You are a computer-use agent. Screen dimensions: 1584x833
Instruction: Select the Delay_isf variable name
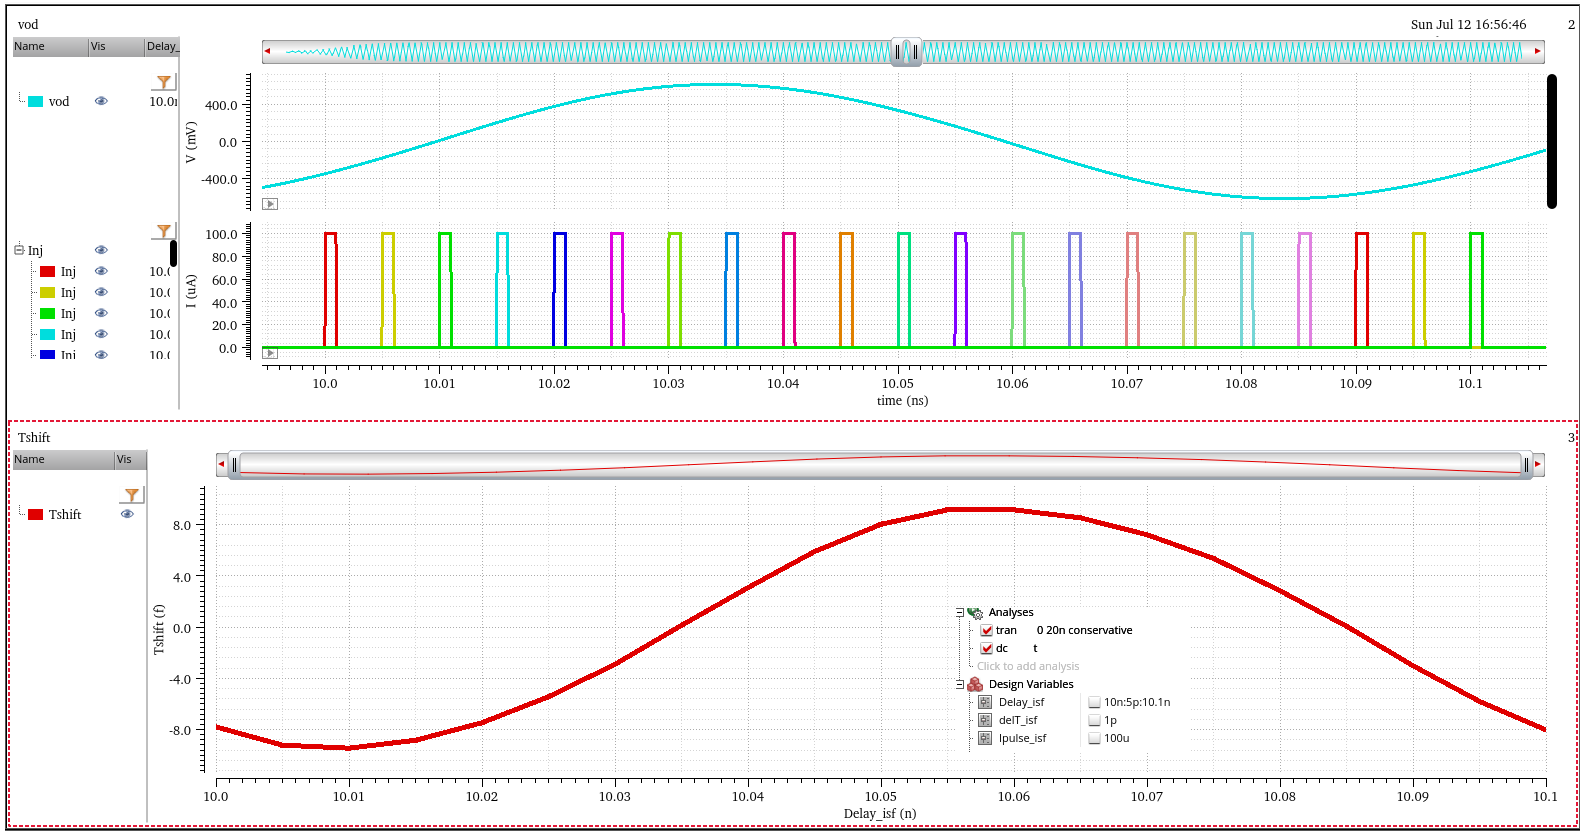[1021, 702]
